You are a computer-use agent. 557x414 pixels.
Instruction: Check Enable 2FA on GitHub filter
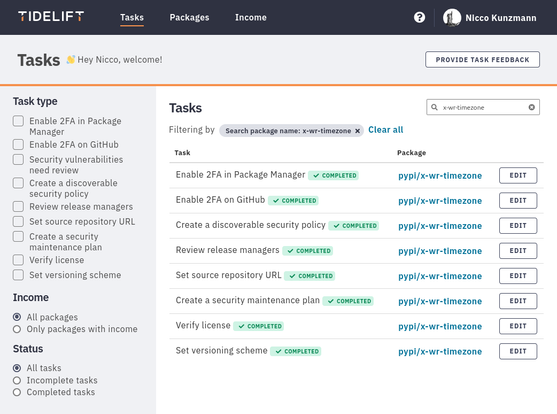(18, 145)
